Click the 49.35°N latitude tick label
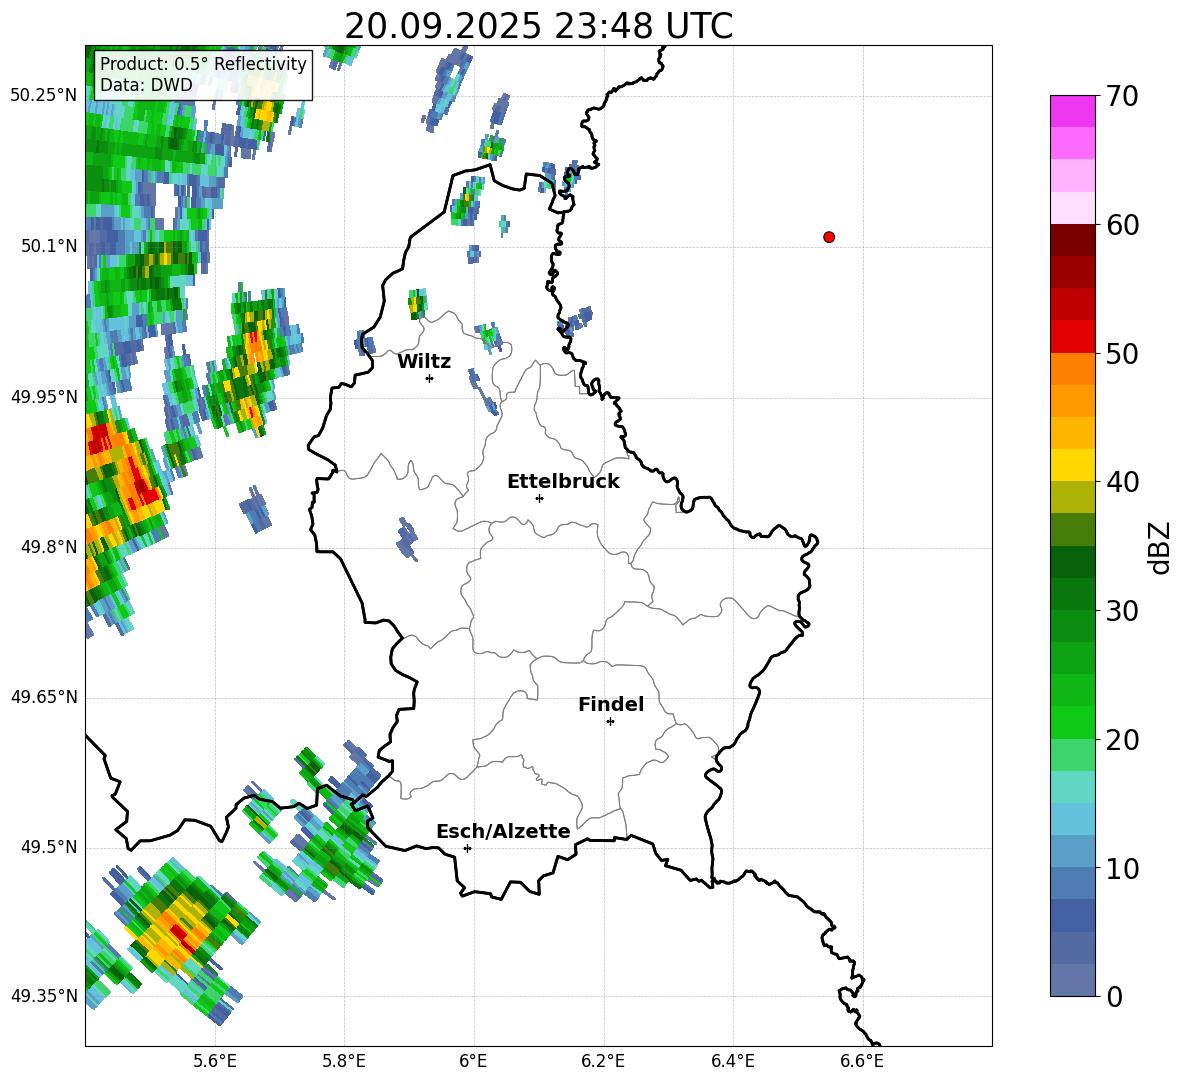 pyautogui.click(x=44, y=996)
